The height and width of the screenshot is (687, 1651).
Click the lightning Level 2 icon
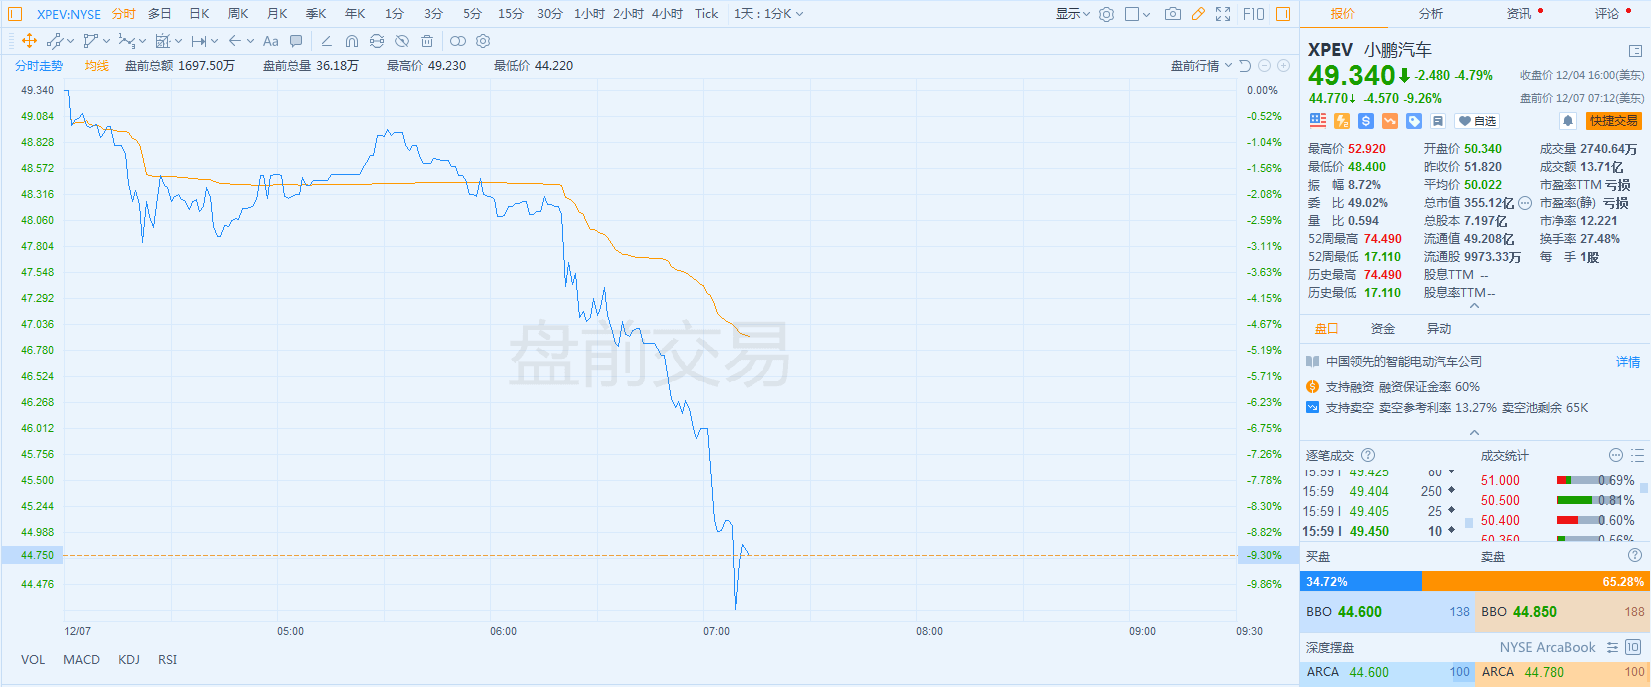point(1342,121)
